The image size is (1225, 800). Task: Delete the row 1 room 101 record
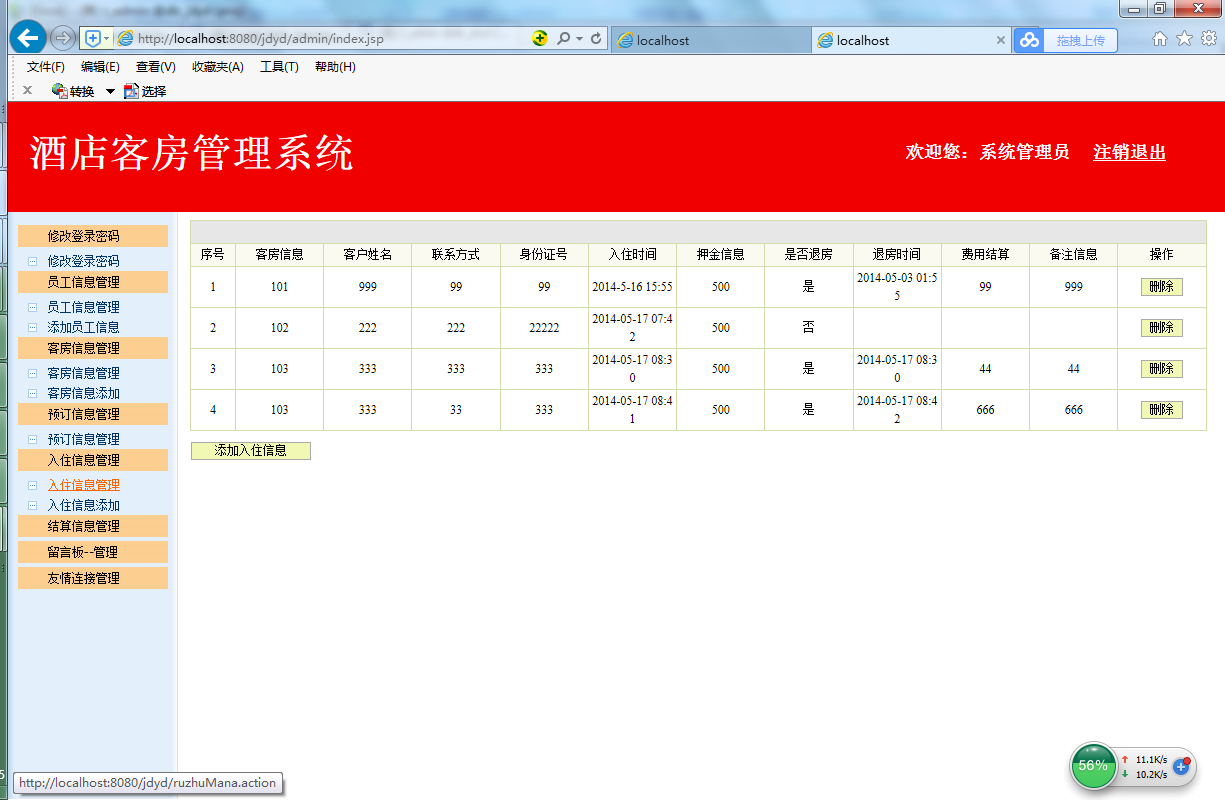[1161, 287]
